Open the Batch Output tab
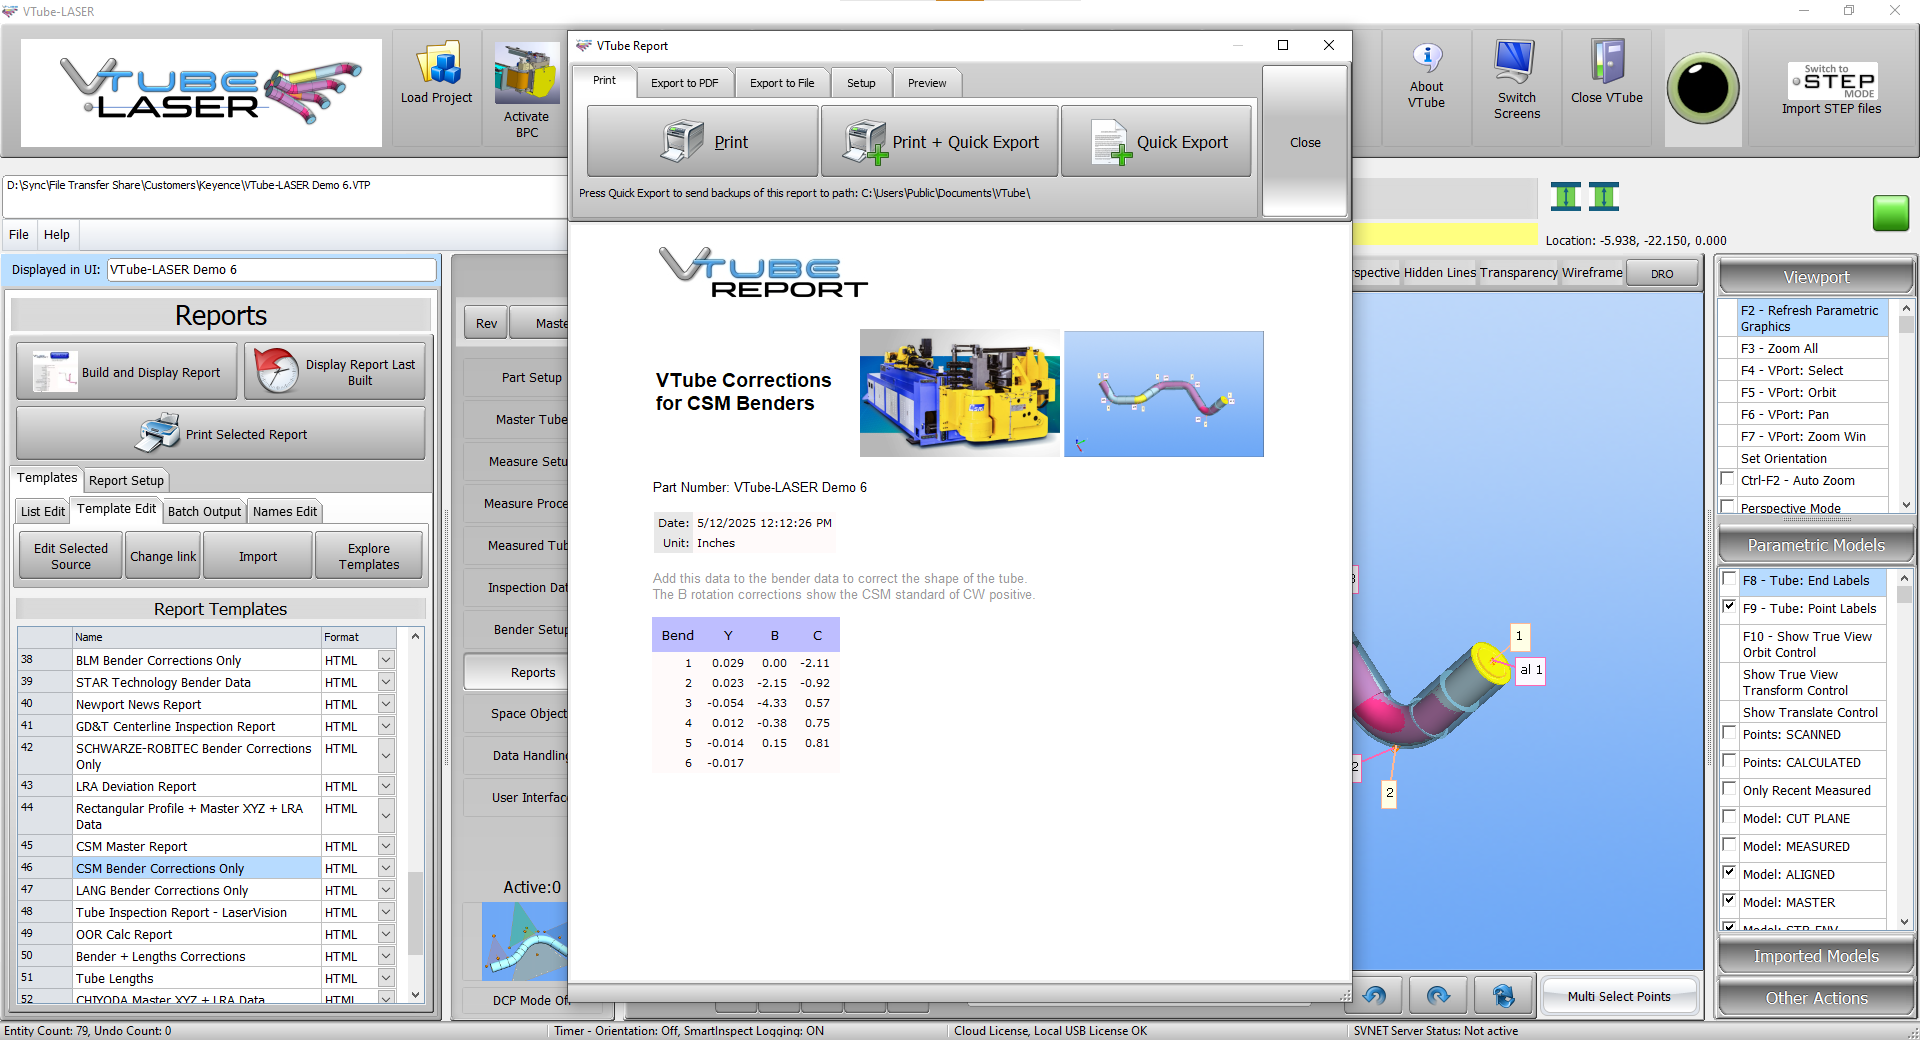 pos(204,511)
